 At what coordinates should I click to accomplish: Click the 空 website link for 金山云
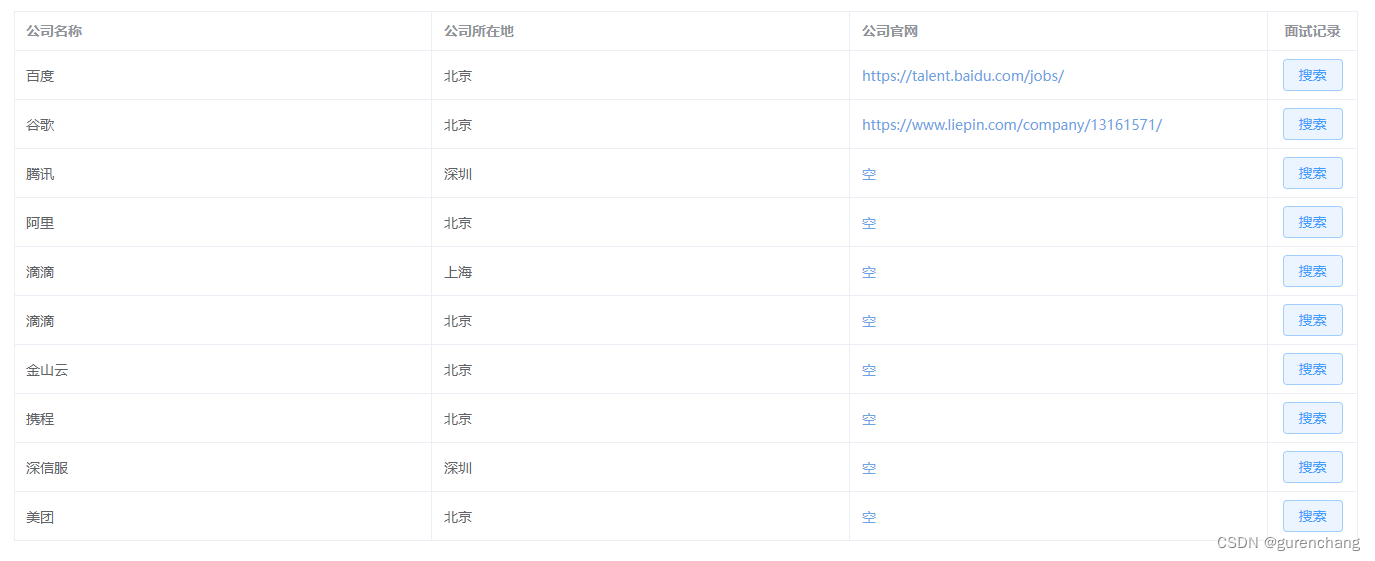tap(869, 370)
